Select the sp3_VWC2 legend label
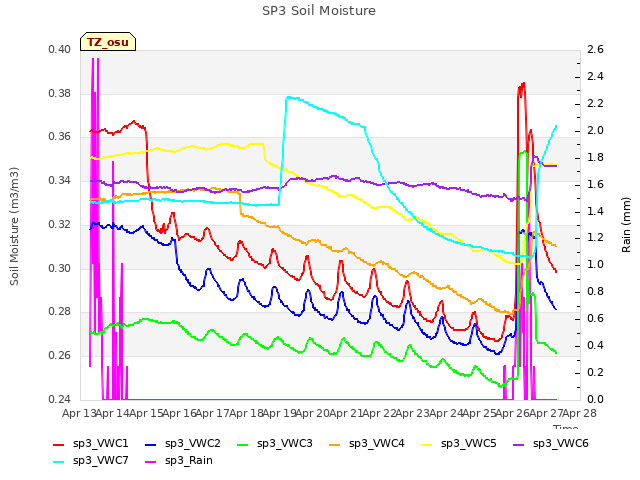Viewport: 640px width, 480px height. [193, 444]
